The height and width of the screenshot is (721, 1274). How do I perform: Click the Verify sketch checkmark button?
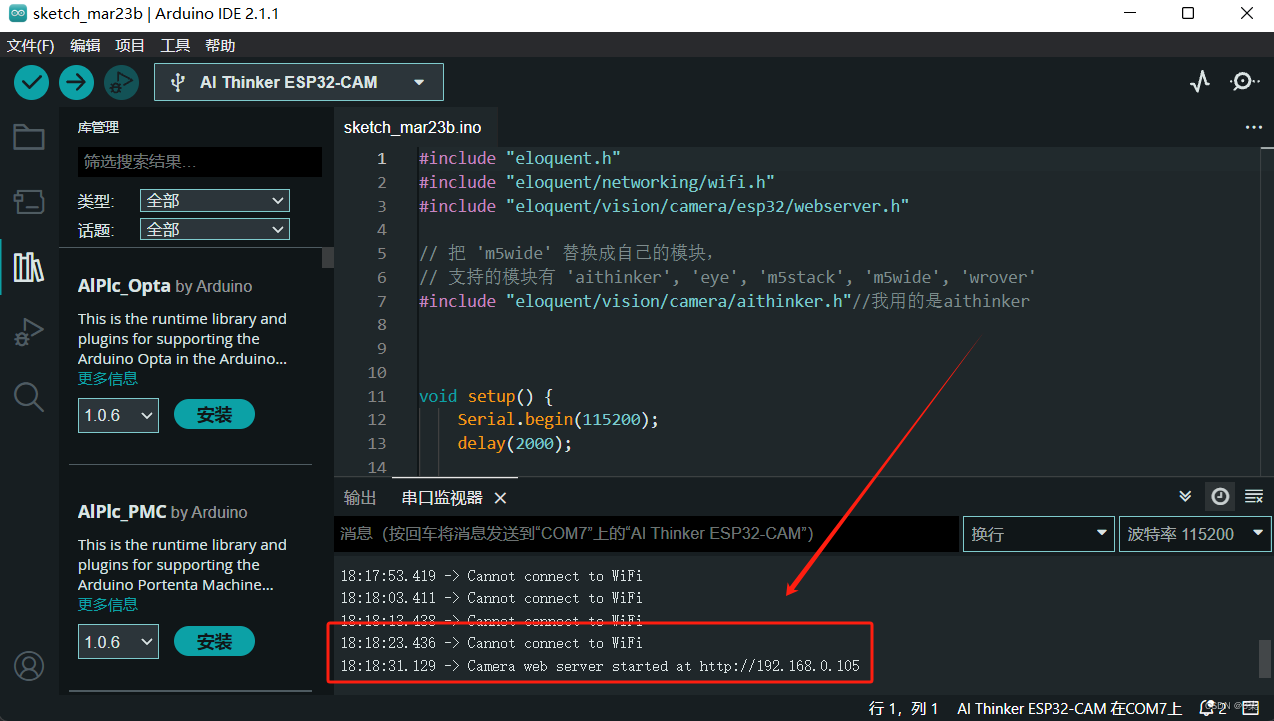click(32, 82)
